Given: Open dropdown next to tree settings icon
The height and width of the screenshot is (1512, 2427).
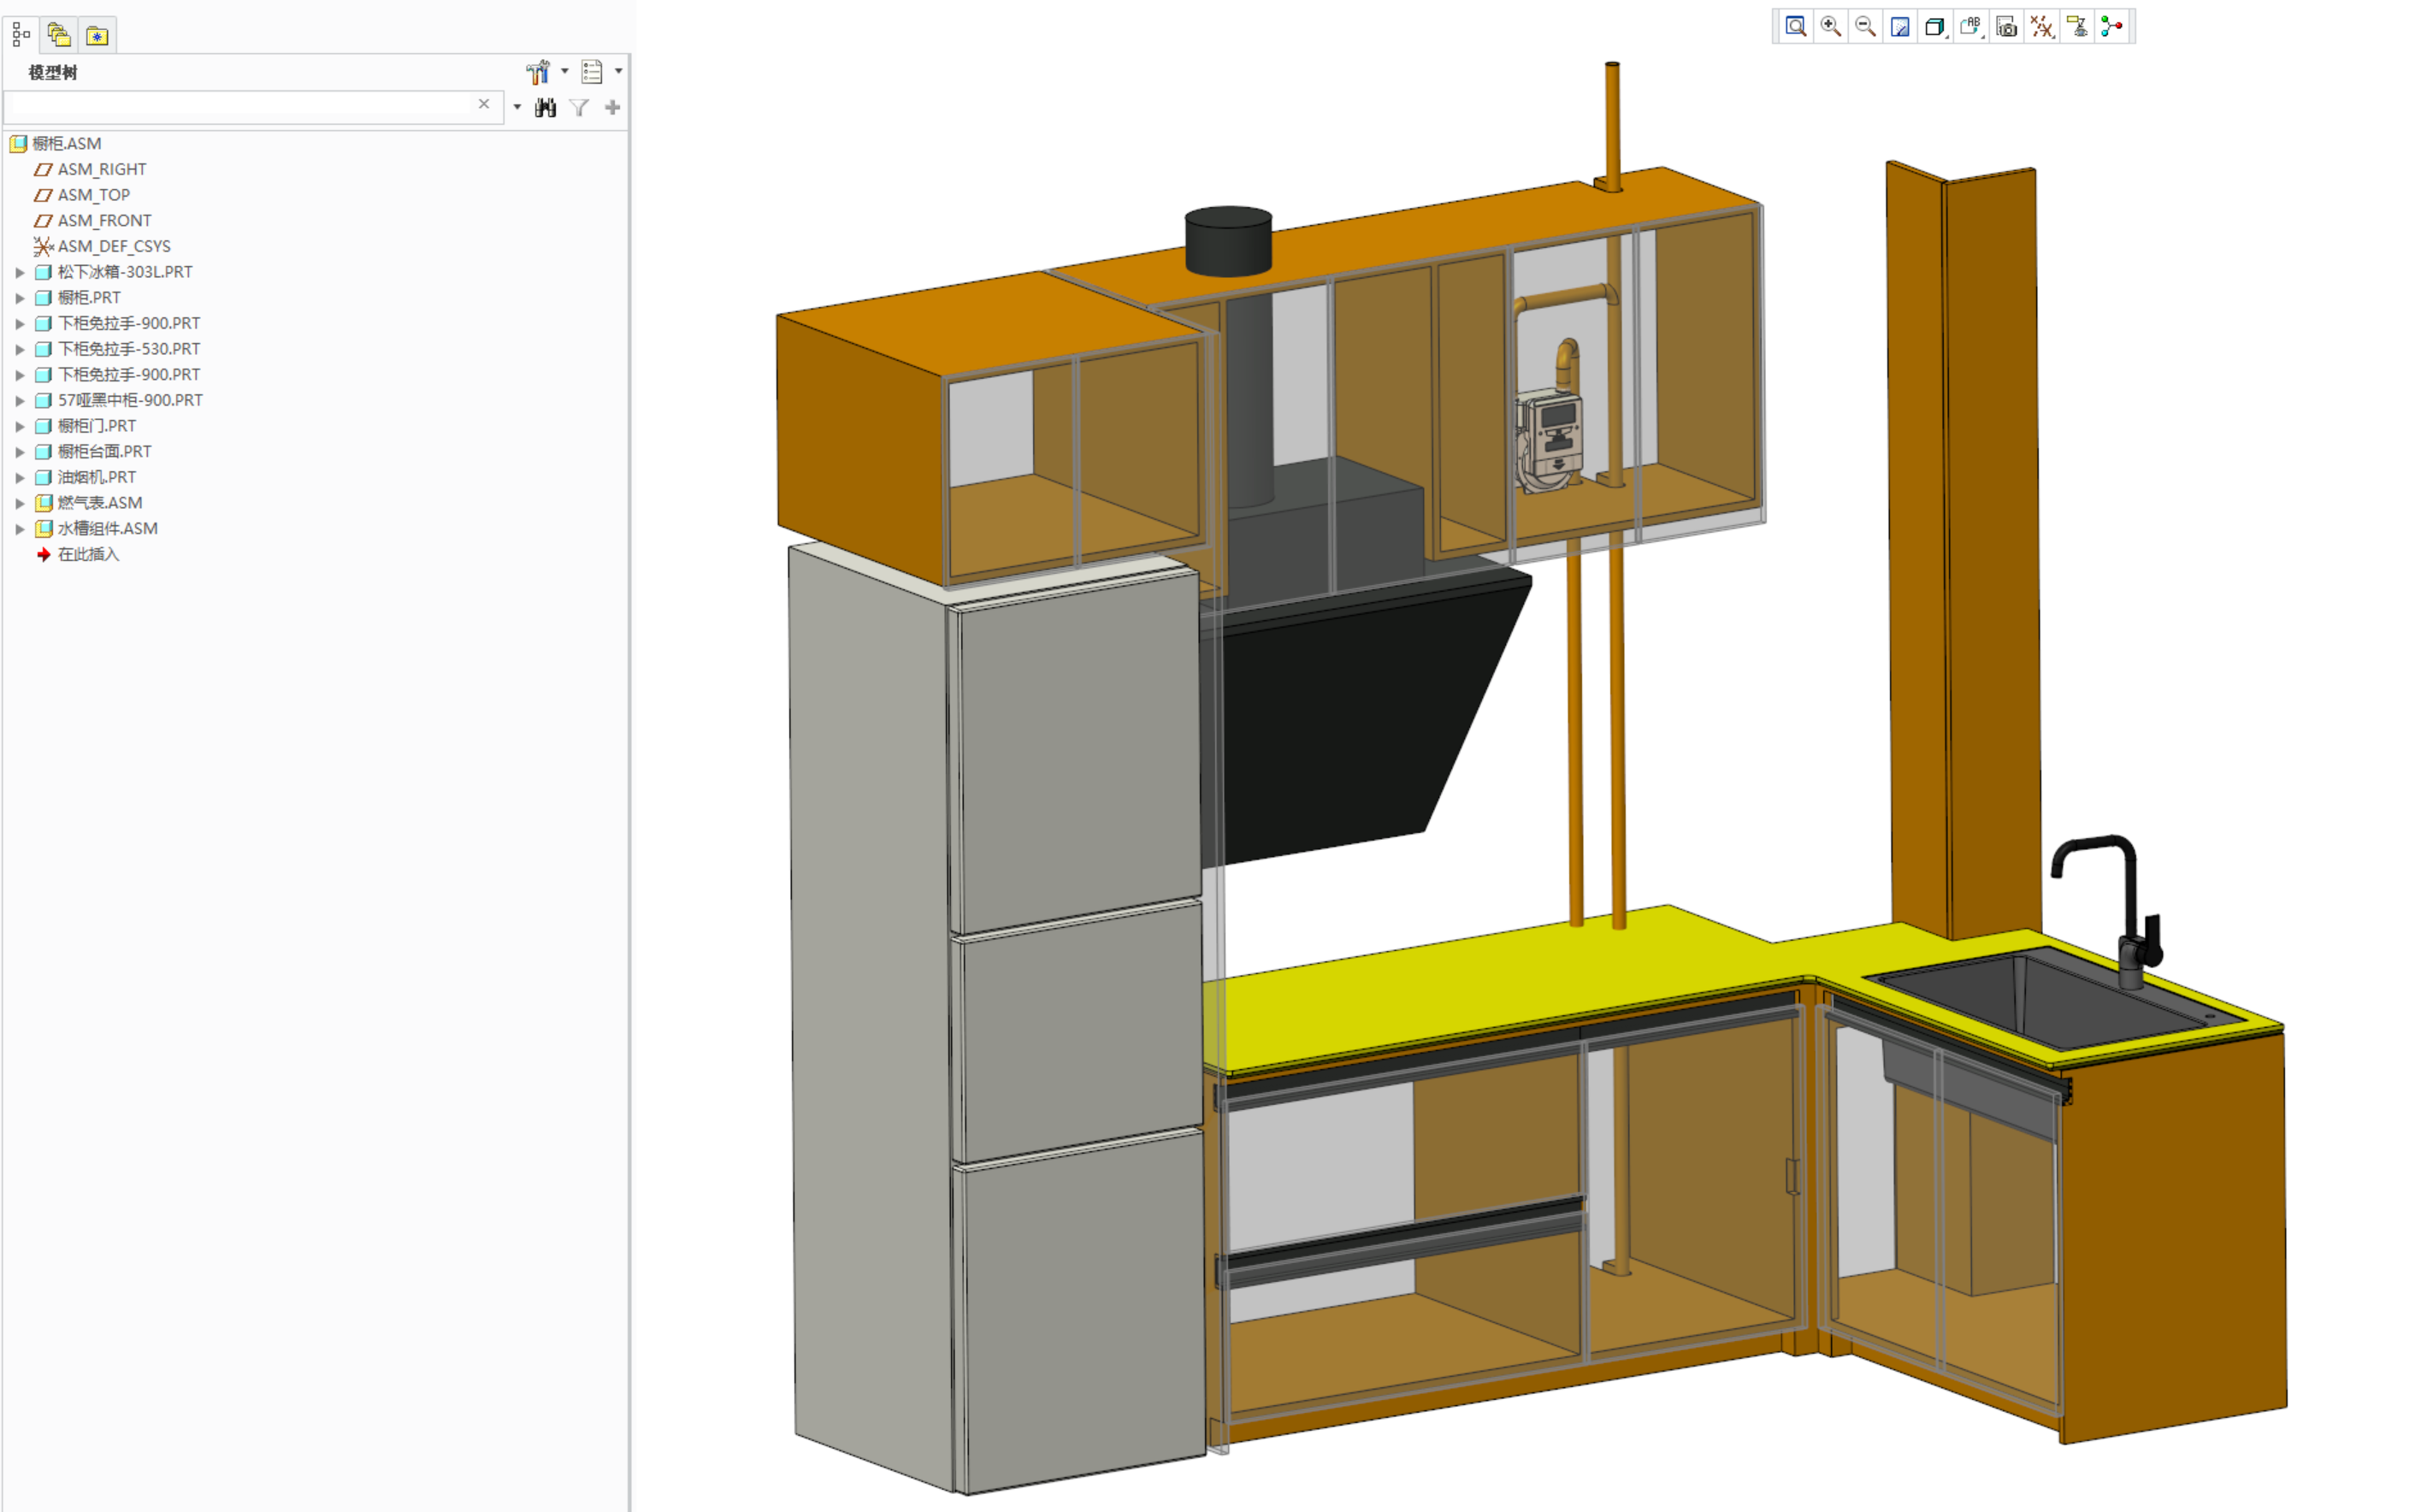Looking at the screenshot, I should pos(565,72).
